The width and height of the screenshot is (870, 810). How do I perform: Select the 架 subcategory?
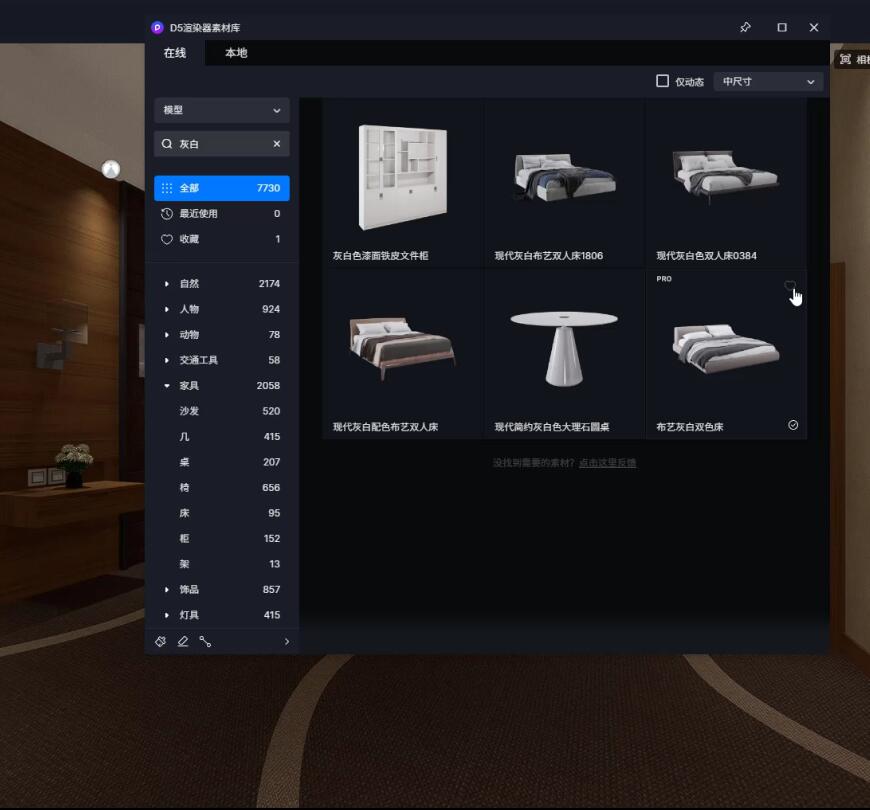221,564
